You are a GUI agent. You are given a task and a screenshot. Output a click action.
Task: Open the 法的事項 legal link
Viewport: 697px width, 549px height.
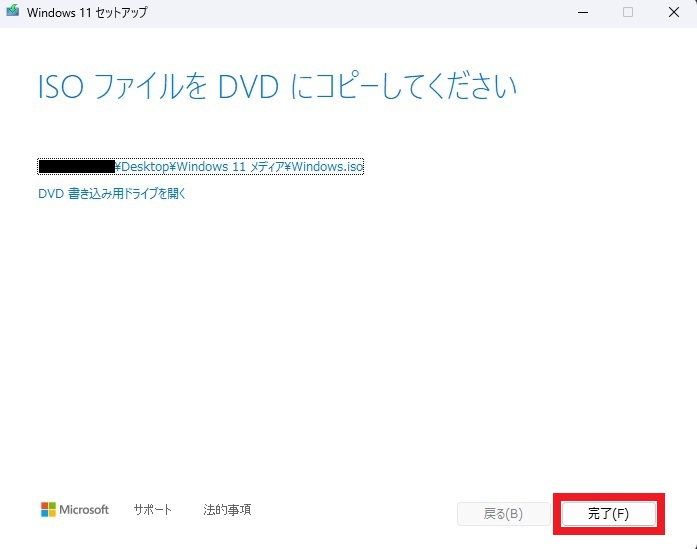pos(227,509)
